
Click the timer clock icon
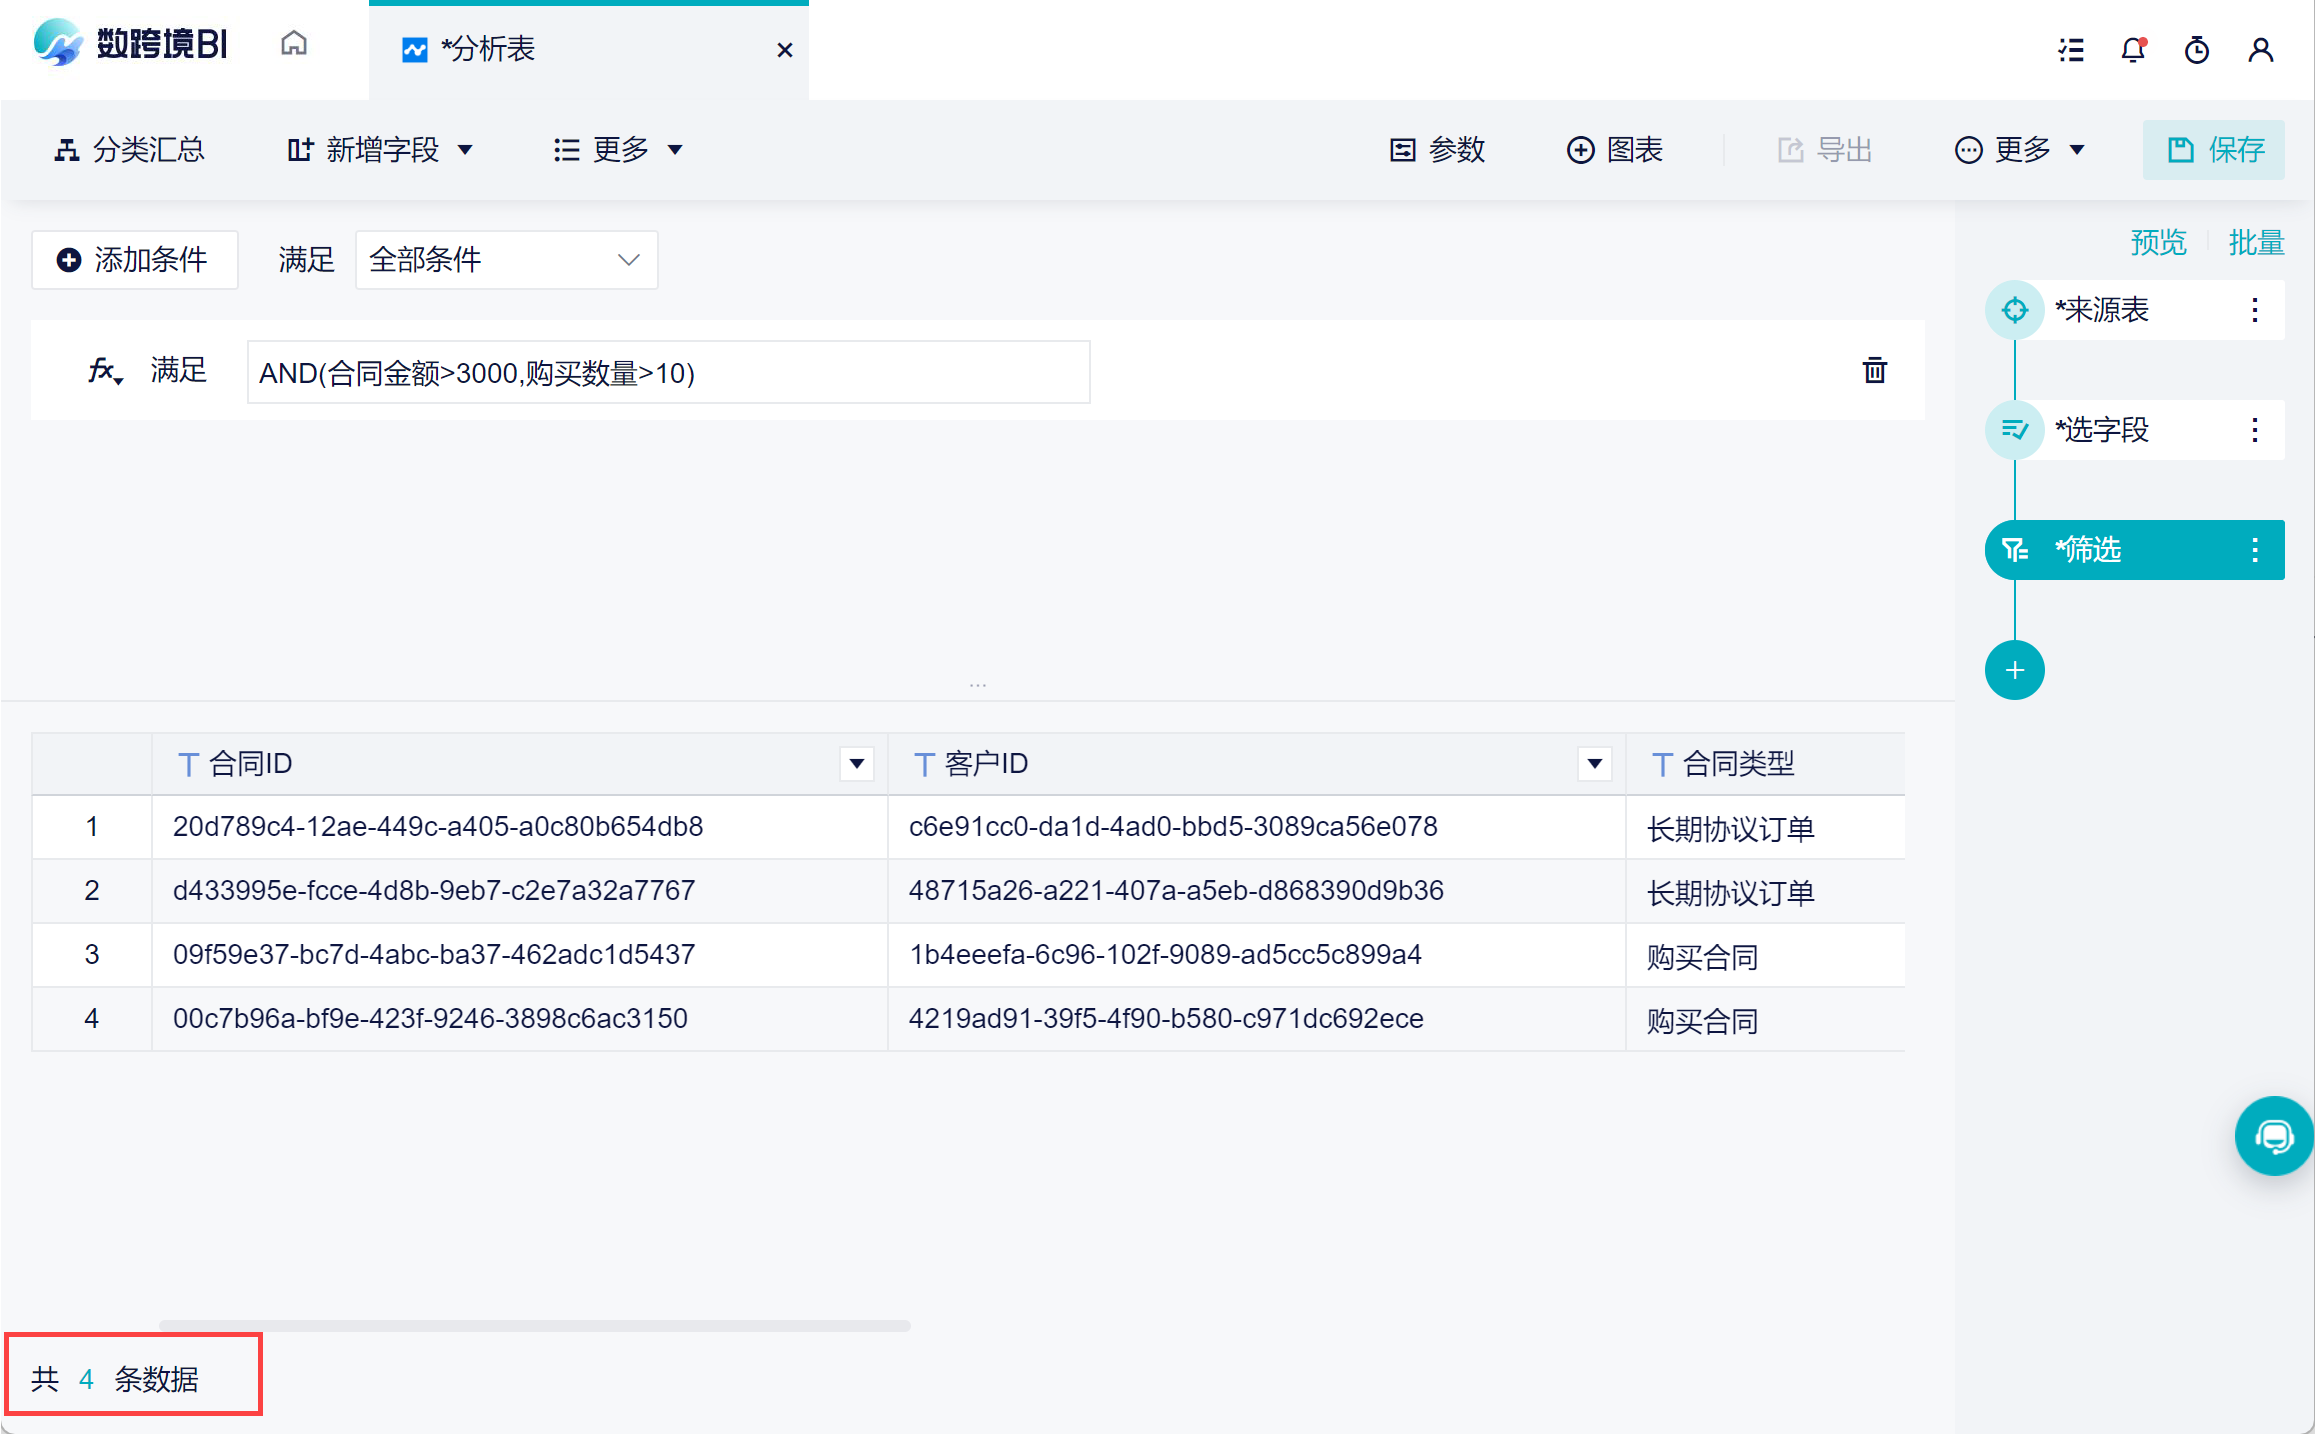coord(2196,50)
